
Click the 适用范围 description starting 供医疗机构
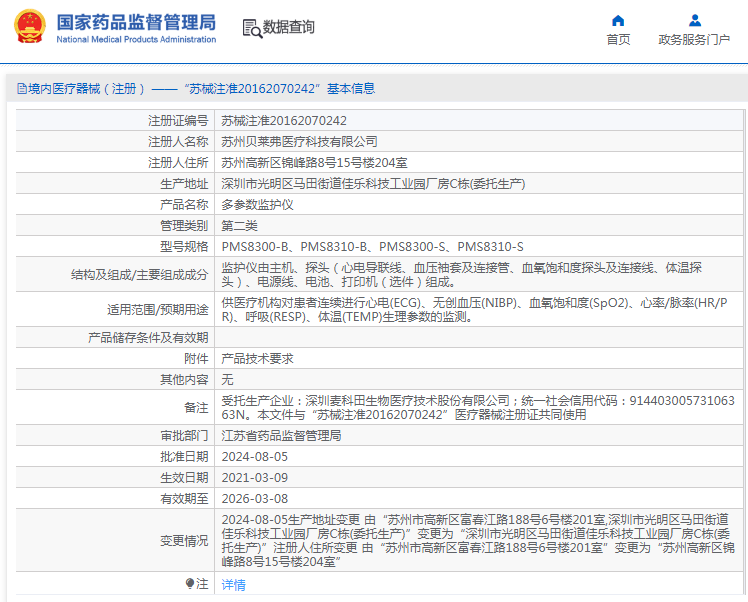click(474, 310)
